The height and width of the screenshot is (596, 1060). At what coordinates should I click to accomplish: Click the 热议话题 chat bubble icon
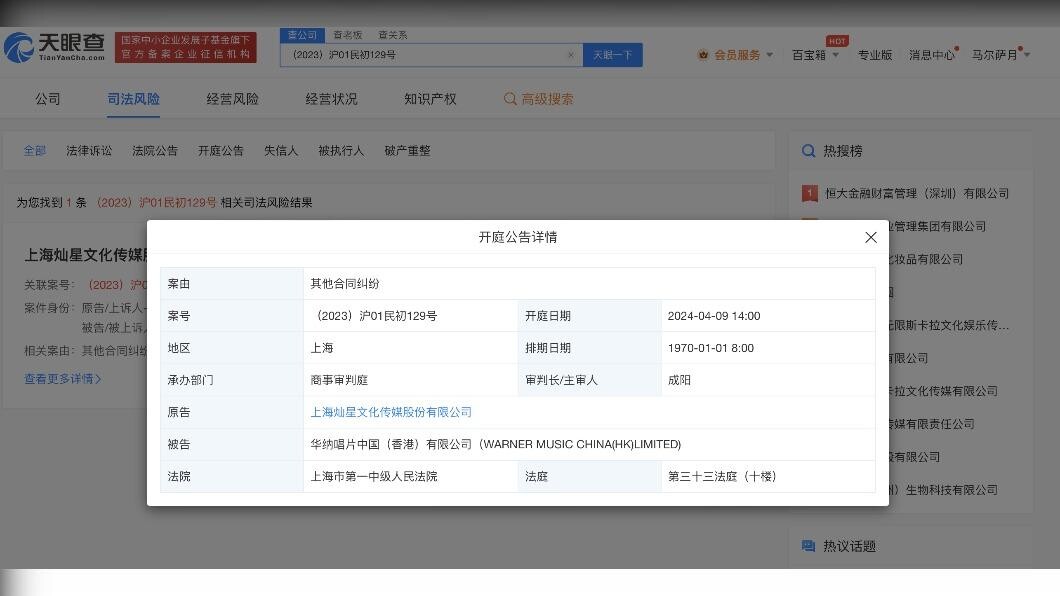808,546
